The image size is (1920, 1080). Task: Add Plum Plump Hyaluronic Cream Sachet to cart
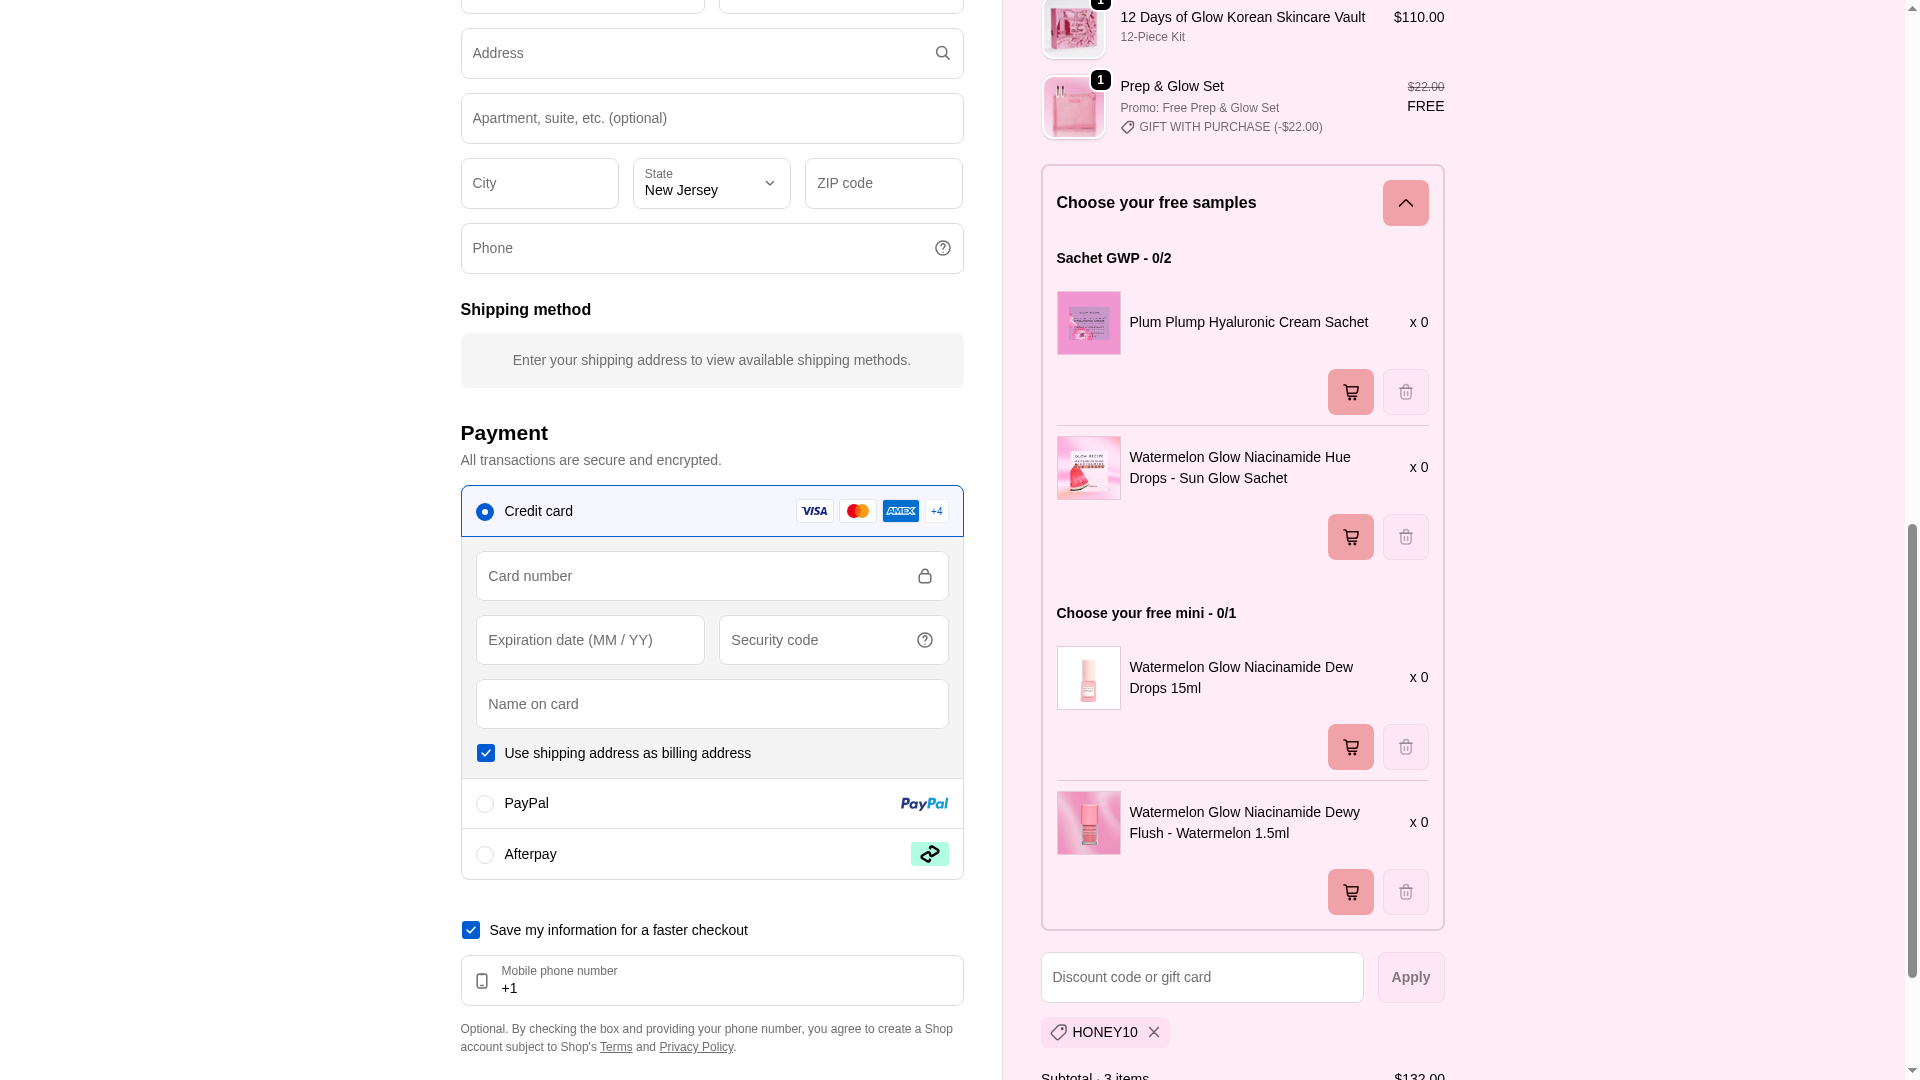click(1350, 392)
